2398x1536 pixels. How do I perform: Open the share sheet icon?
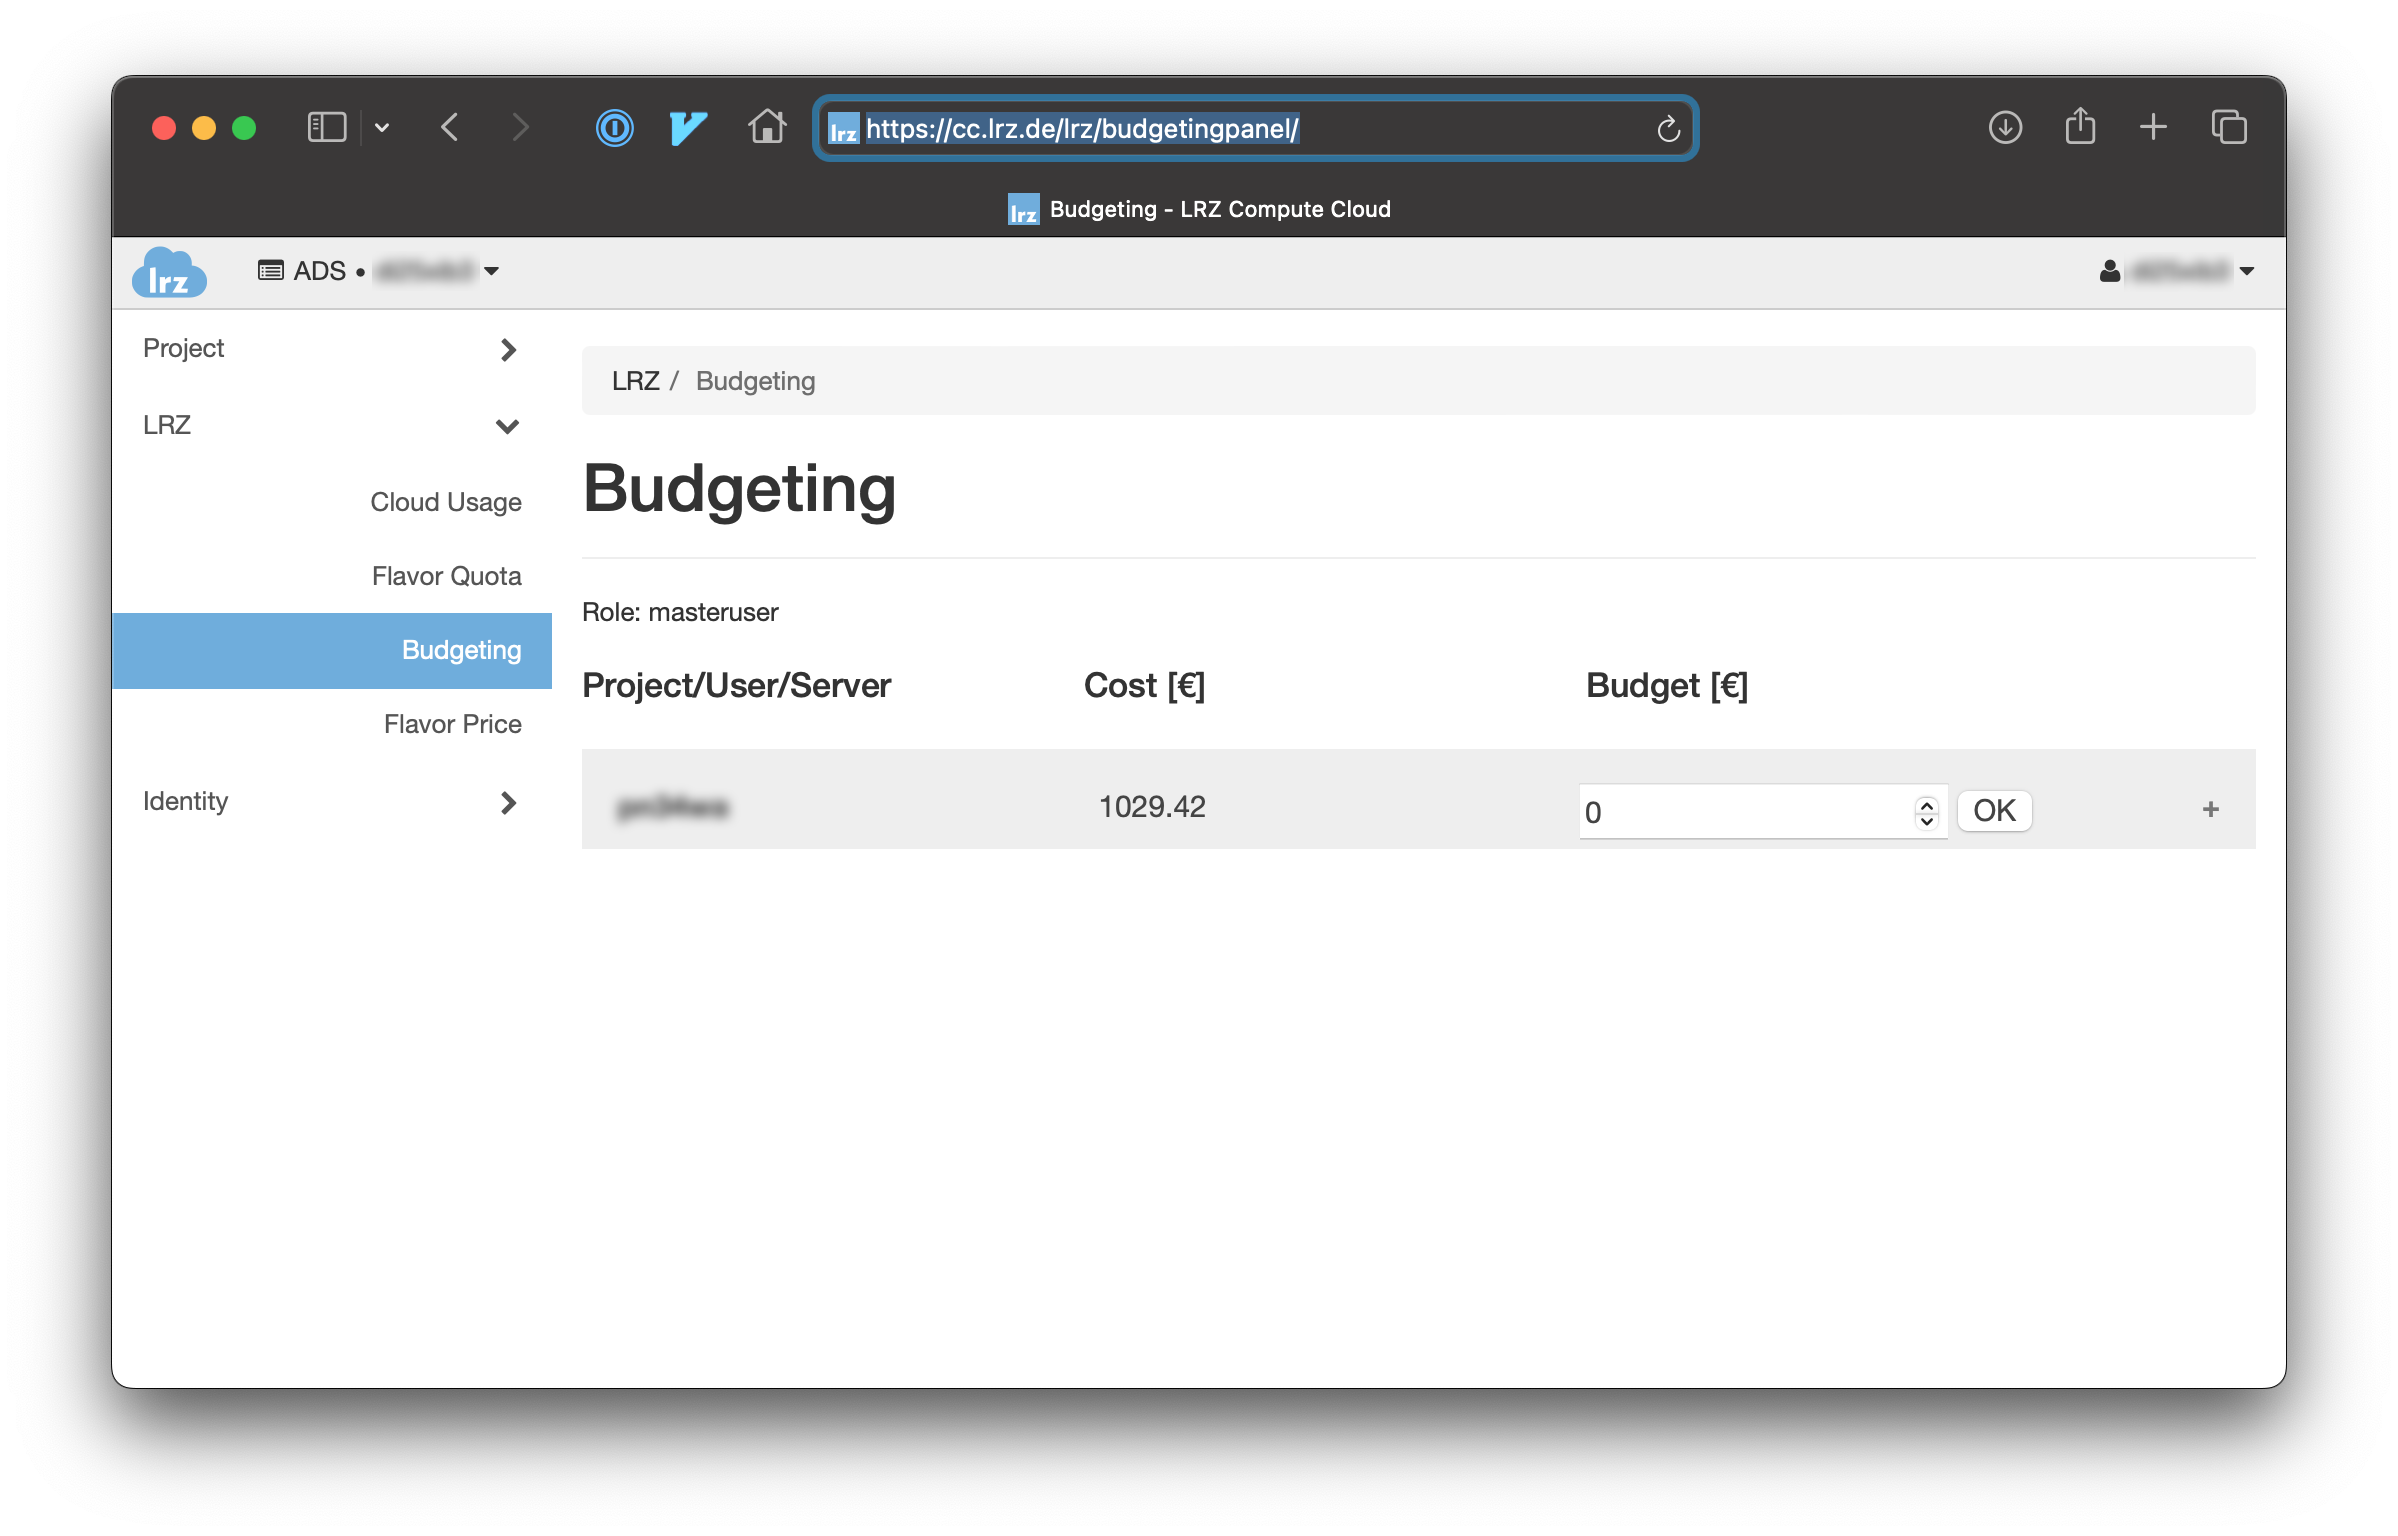[x=2080, y=128]
